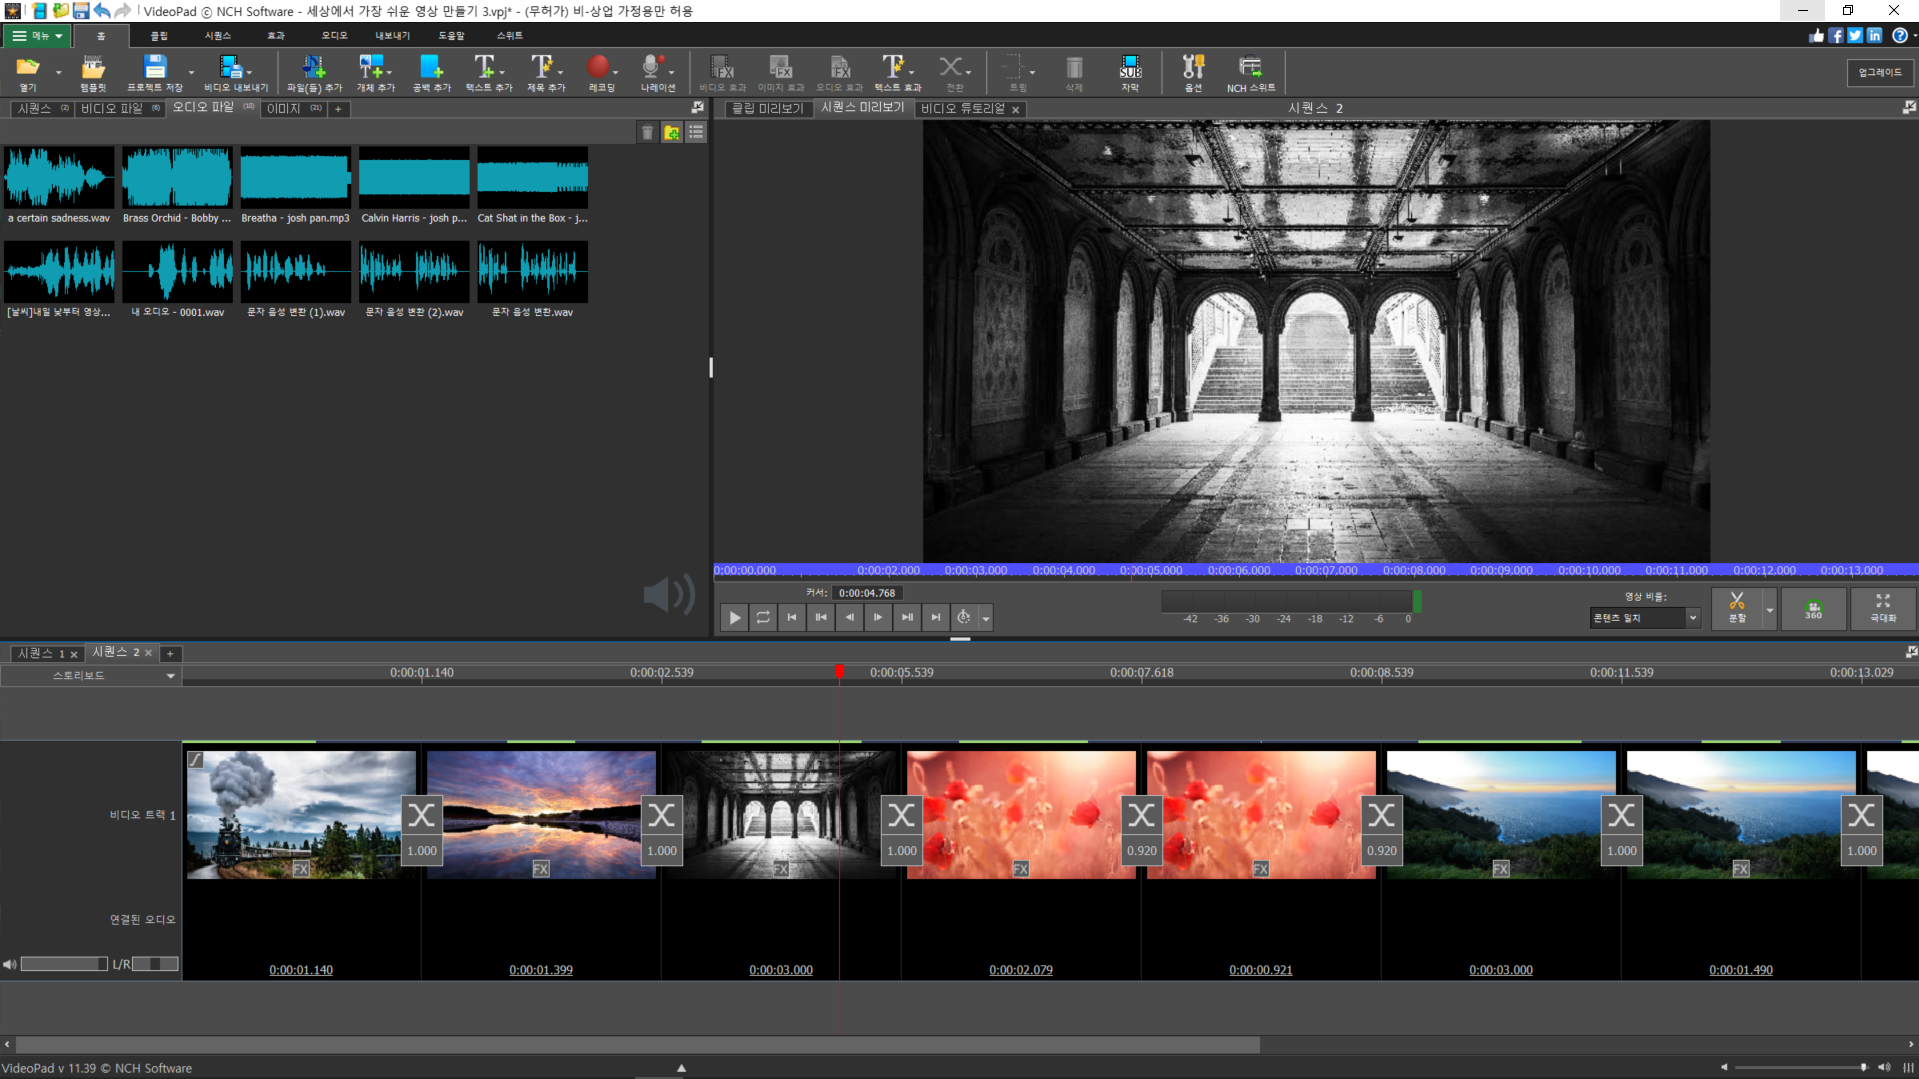Click the Twitter share icon

coord(1855,35)
